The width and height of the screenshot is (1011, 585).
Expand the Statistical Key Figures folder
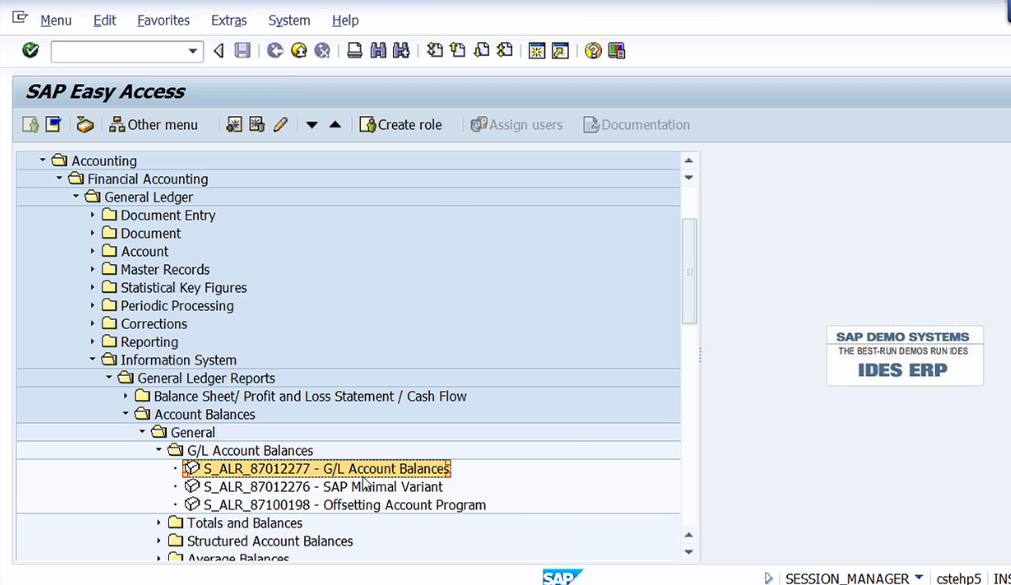92,287
